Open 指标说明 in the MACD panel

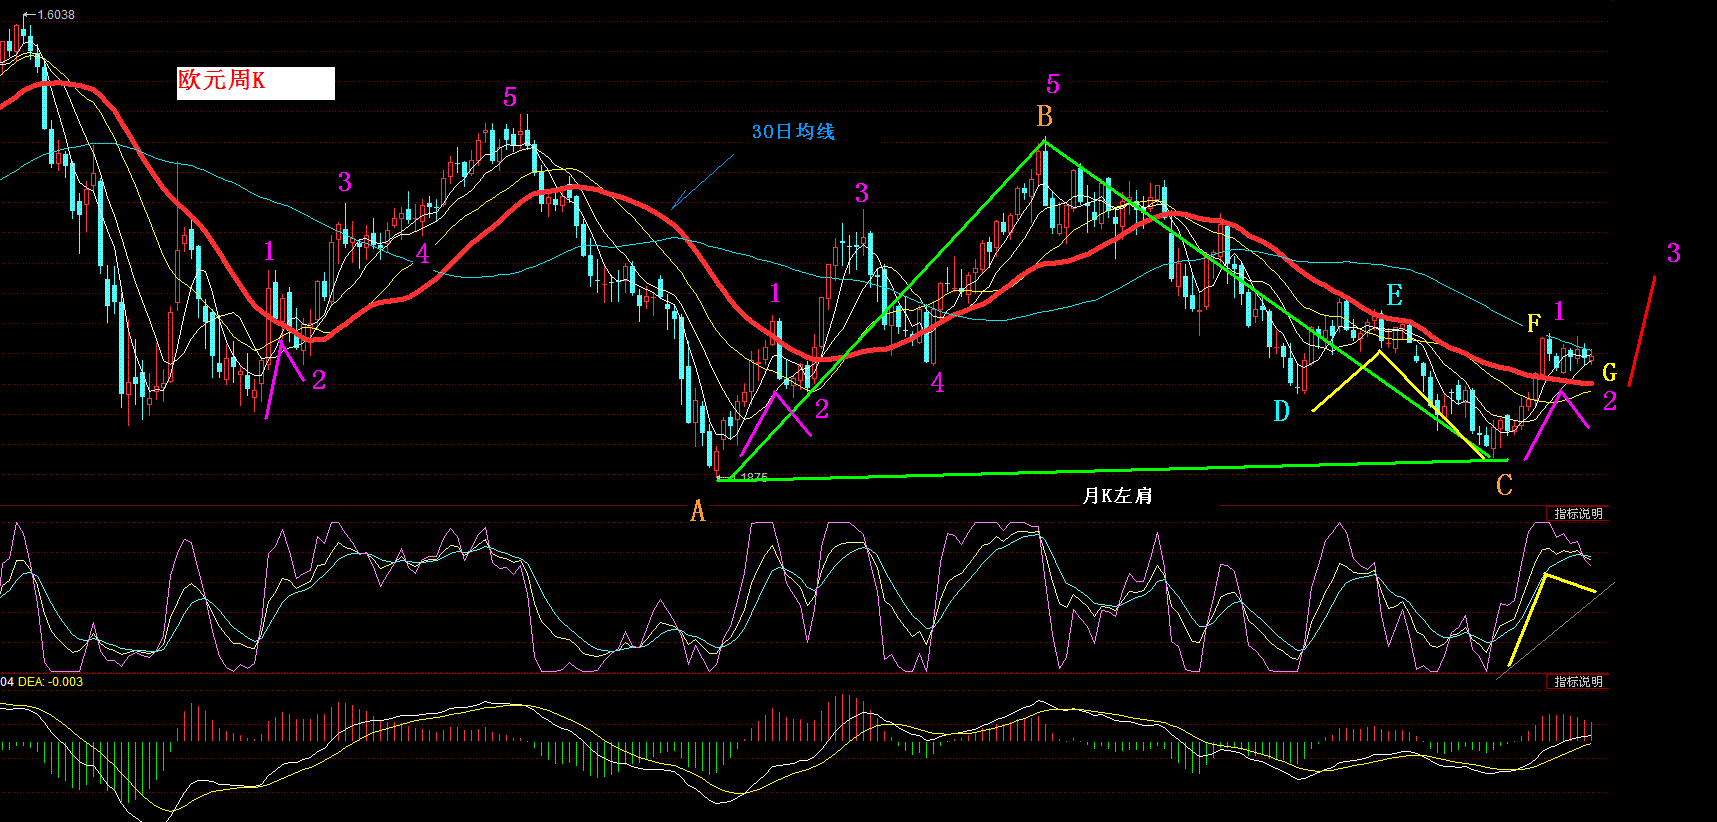pyautogui.click(x=1578, y=682)
